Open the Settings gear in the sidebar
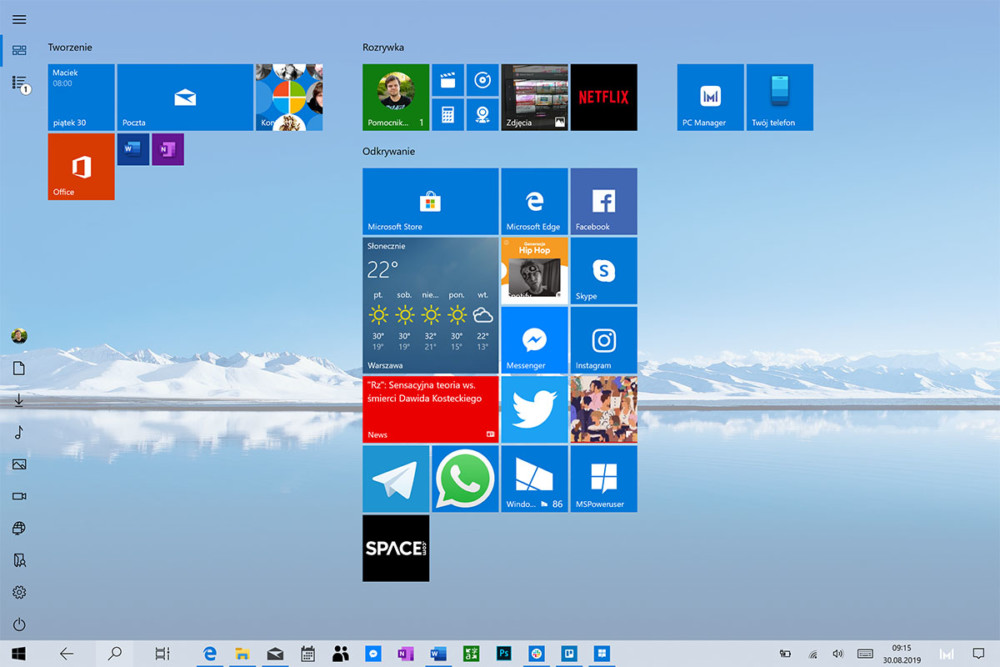This screenshot has height=667, width=1000. coord(19,592)
